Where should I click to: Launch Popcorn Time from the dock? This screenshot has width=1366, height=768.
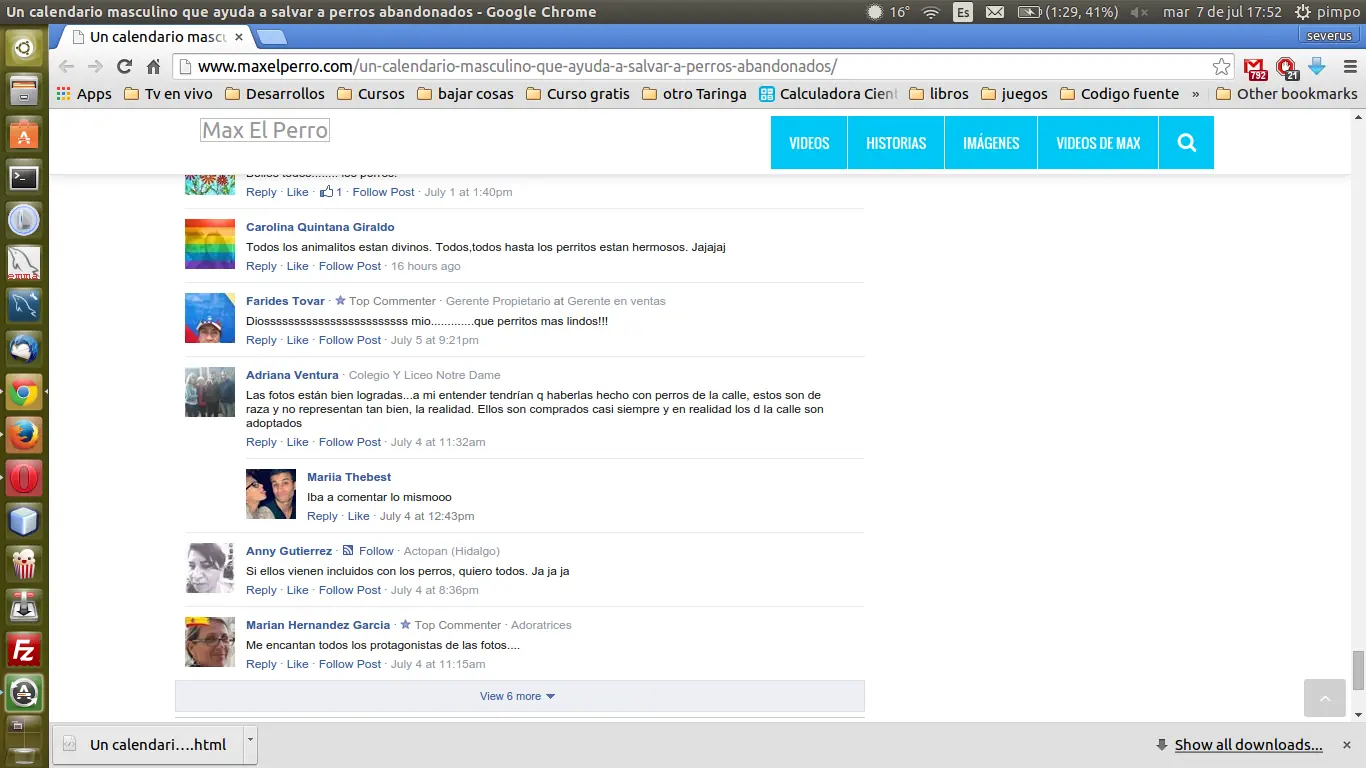coord(24,564)
